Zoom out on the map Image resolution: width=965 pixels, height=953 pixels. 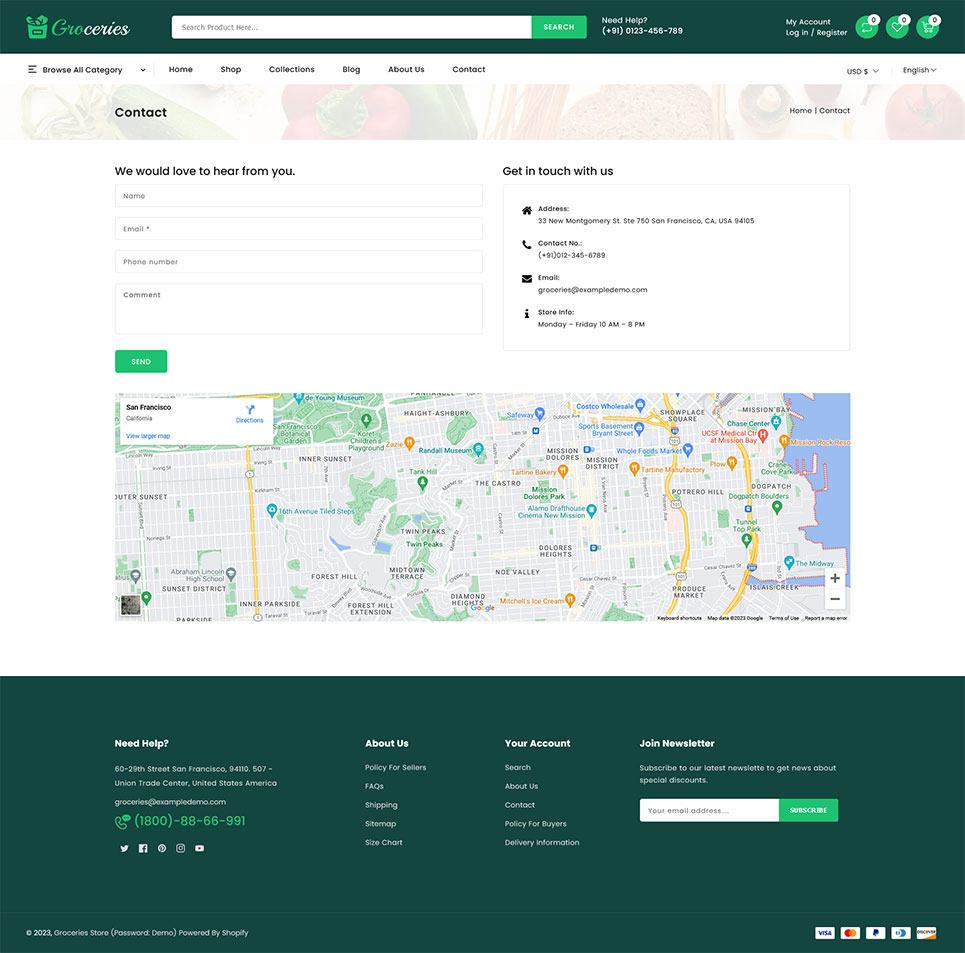pos(835,599)
